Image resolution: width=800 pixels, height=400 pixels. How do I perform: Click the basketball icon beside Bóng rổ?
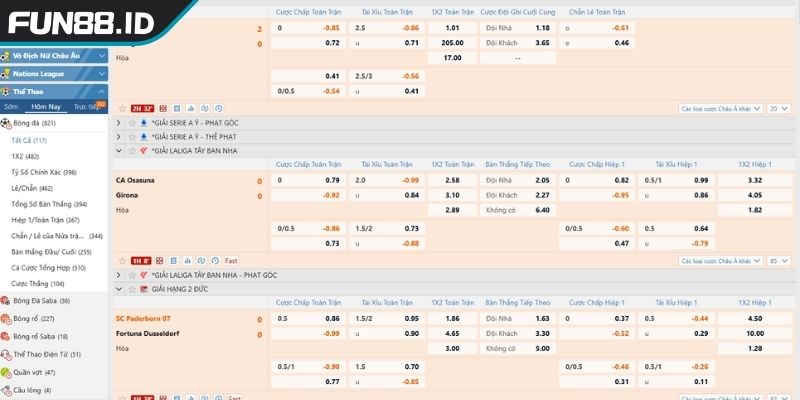click(6, 319)
